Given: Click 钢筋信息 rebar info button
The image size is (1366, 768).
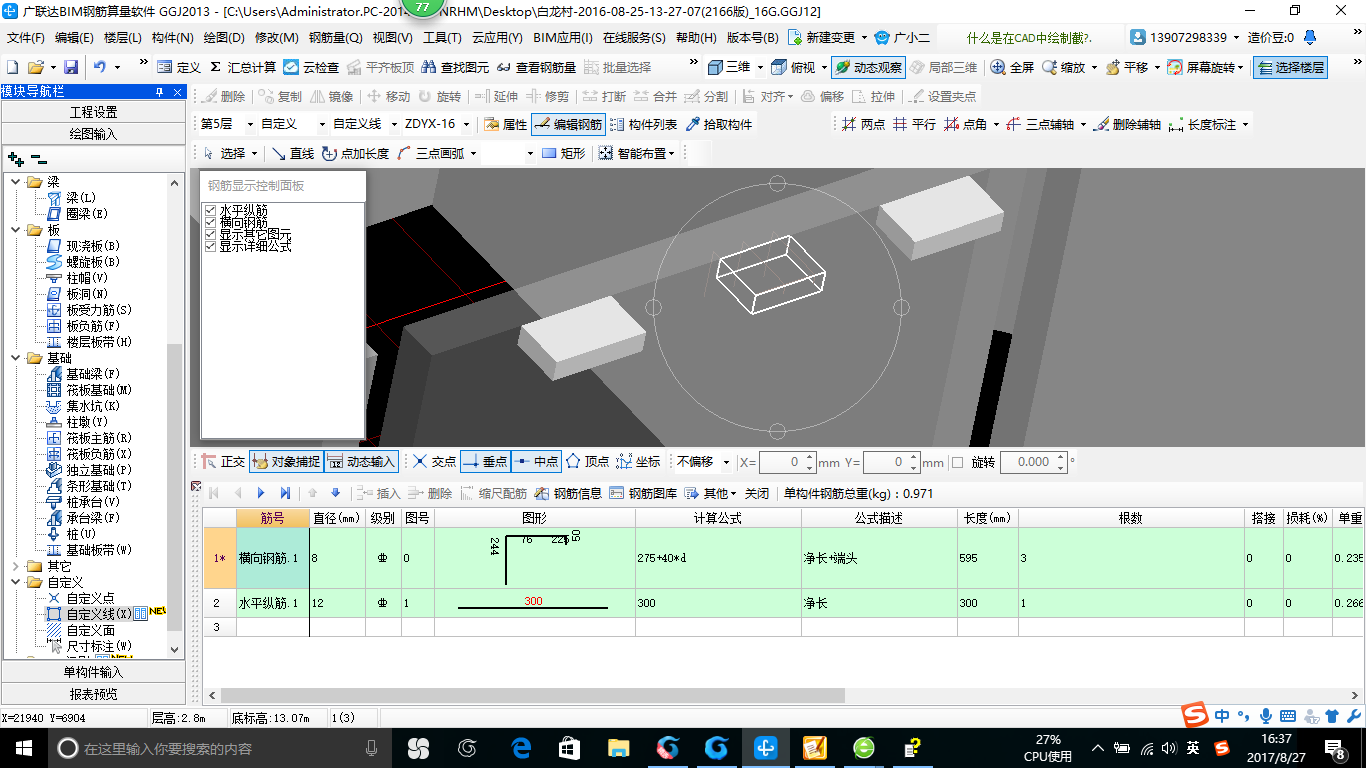Looking at the screenshot, I should point(568,493).
